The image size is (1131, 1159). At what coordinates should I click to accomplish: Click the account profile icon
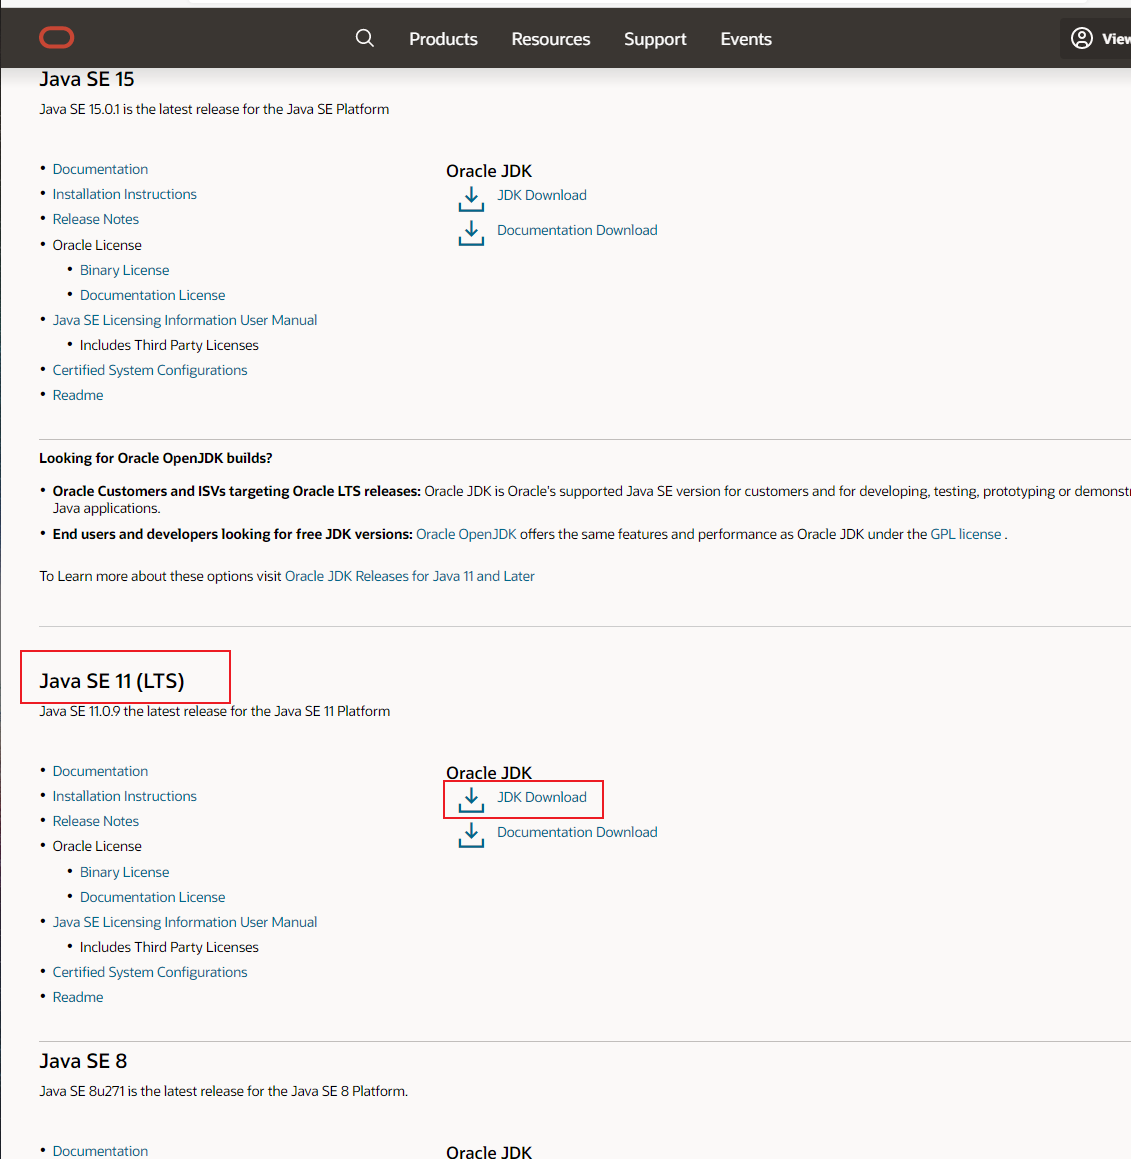[1082, 38]
